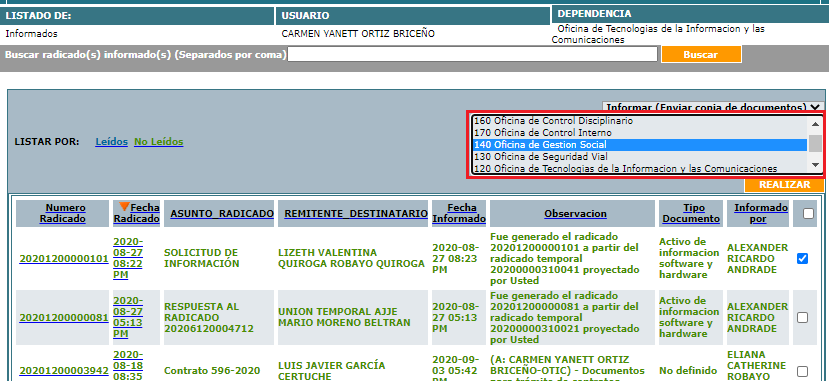The image size is (829, 381).
Task: Check the checkbox for radicado 20201200000081
Action: [x=803, y=318]
